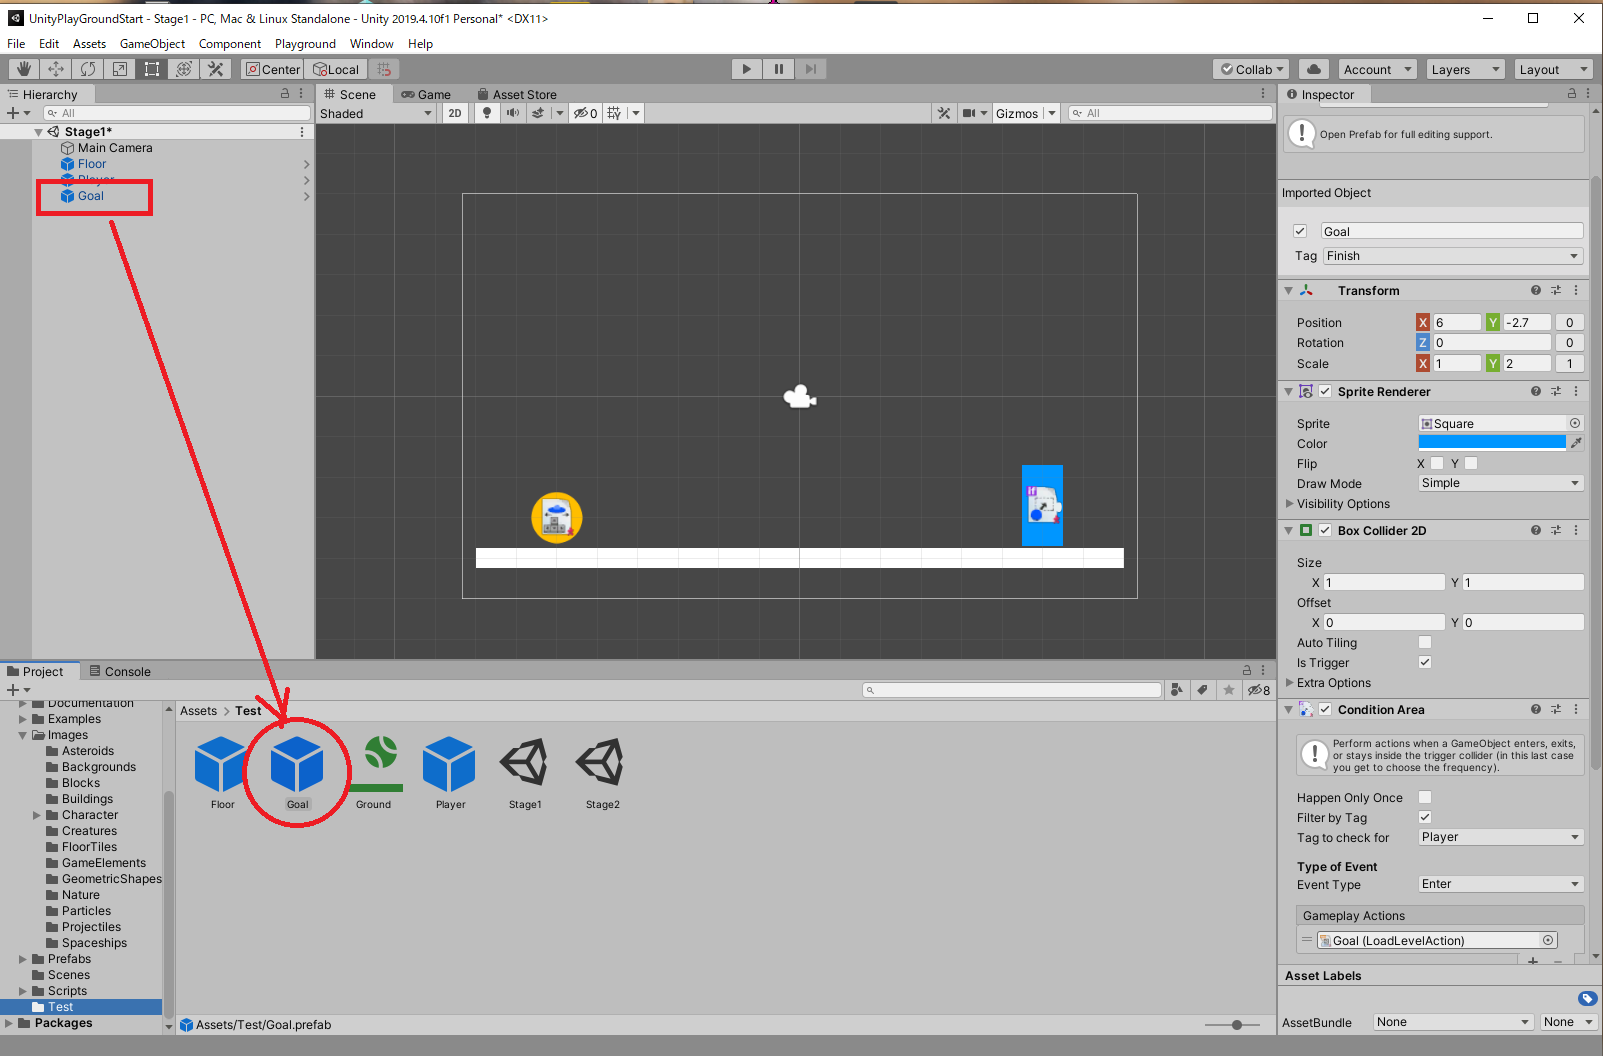Open the Sprite object picker circle
Screen dimensions: 1603x1056
click(1575, 423)
